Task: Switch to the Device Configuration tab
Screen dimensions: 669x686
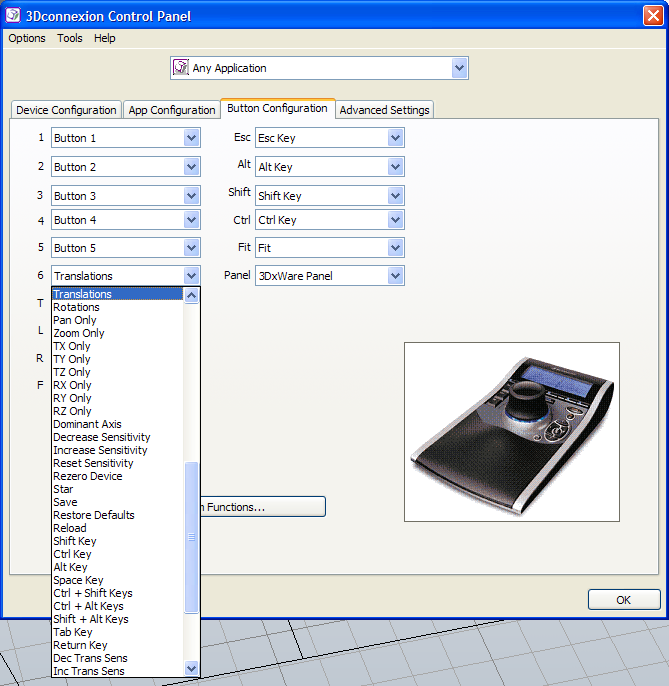Action: point(66,110)
